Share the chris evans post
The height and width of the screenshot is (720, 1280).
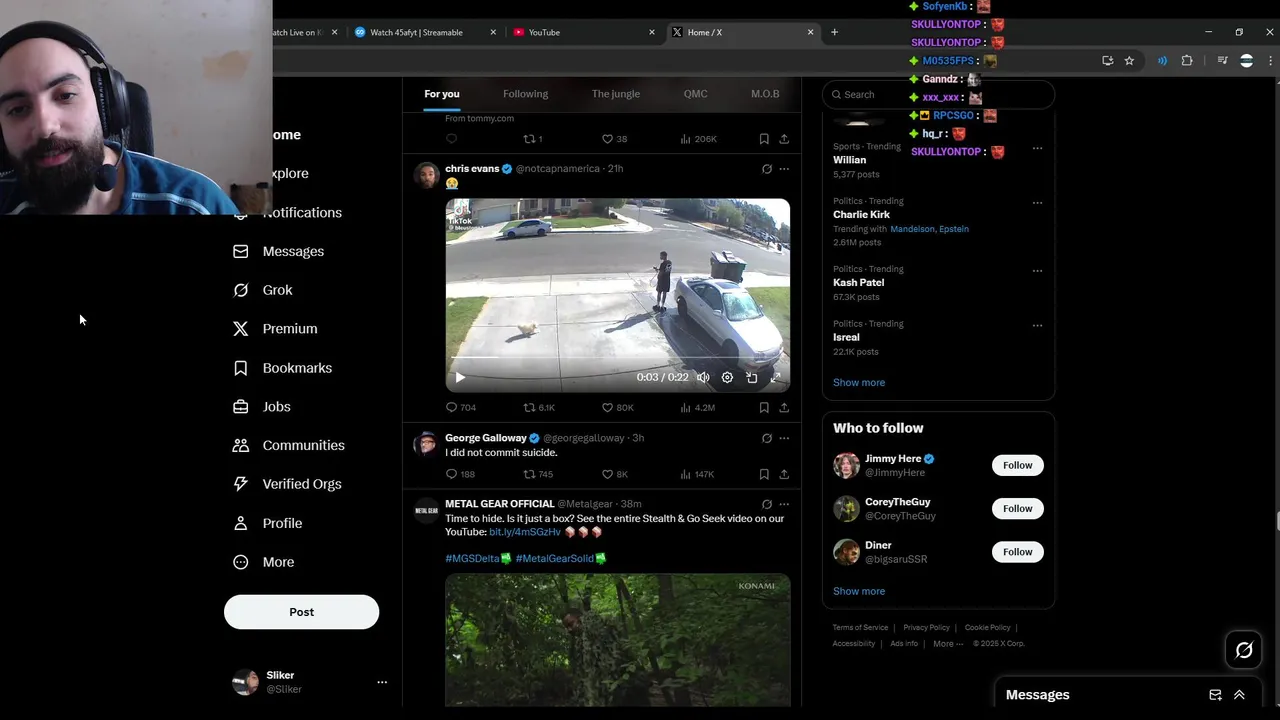click(x=784, y=407)
